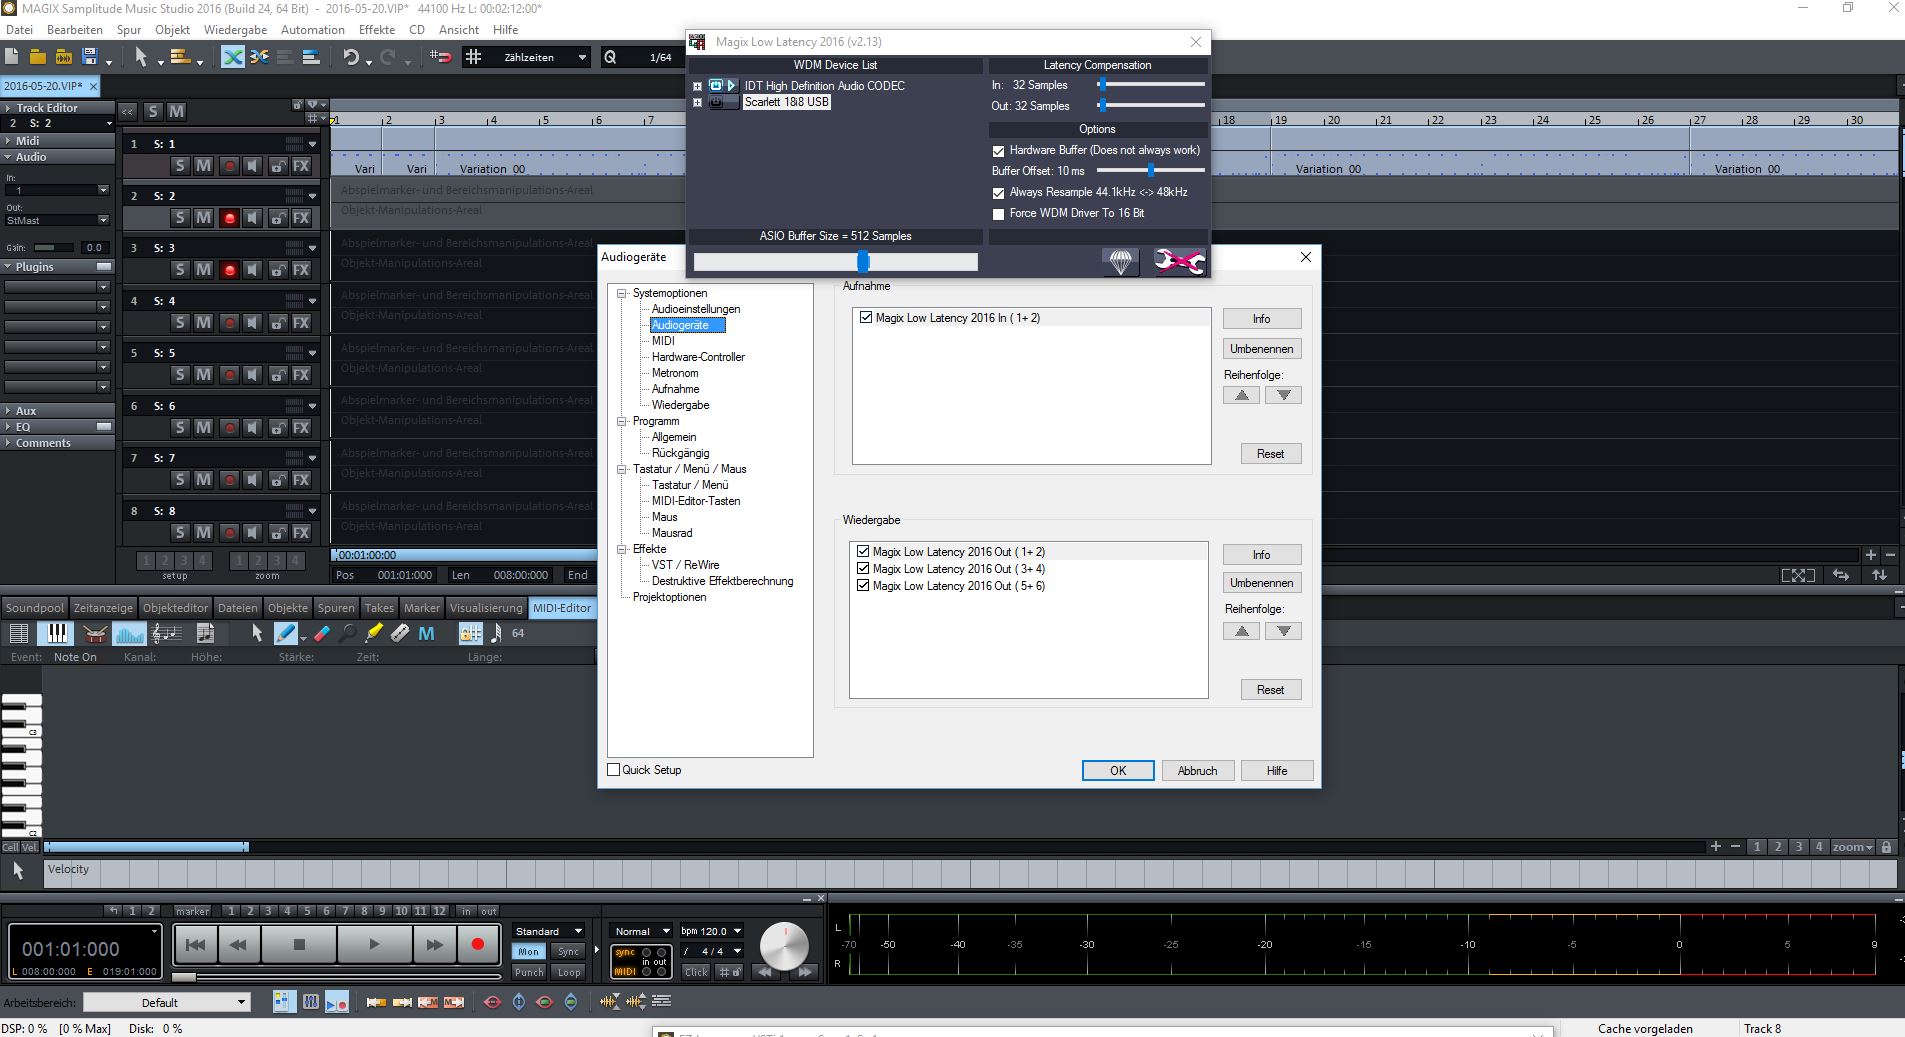Click the wrench tools icon in Low Latency window
Image resolution: width=1905 pixels, height=1037 pixels.
[1179, 262]
